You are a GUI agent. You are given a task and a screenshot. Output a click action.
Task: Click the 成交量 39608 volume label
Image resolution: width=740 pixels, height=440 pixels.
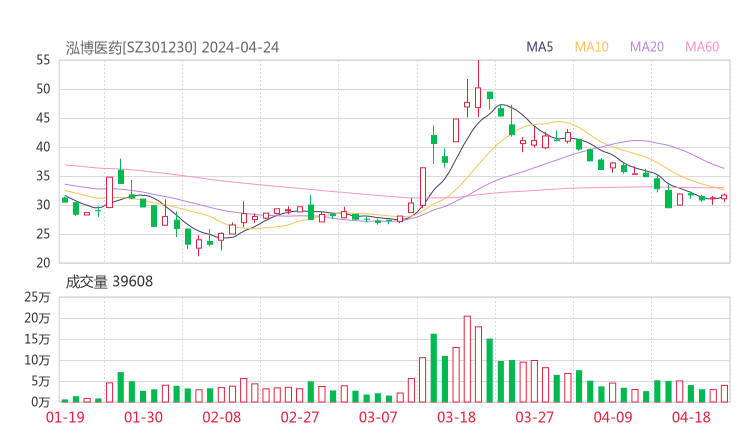click(x=109, y=282)
